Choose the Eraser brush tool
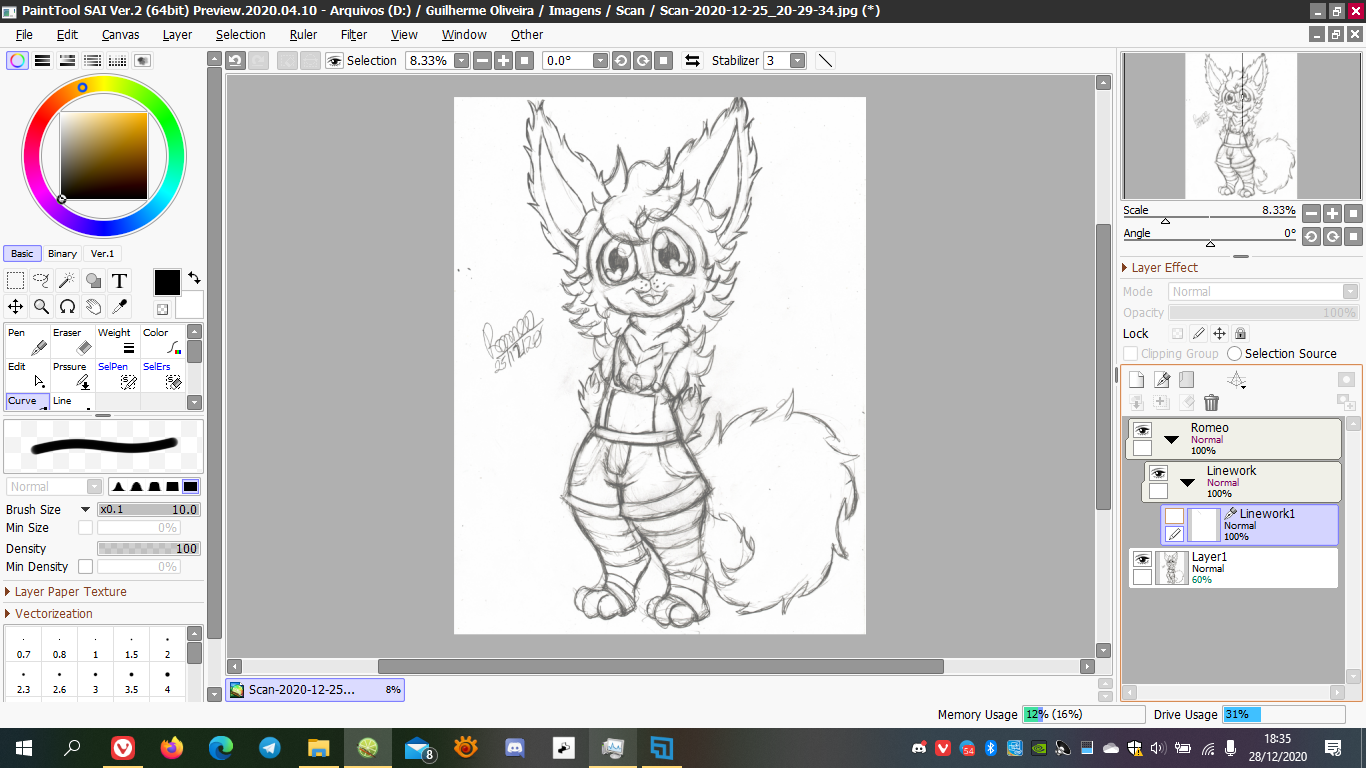 pyautogui.click(x=73, y=341)
